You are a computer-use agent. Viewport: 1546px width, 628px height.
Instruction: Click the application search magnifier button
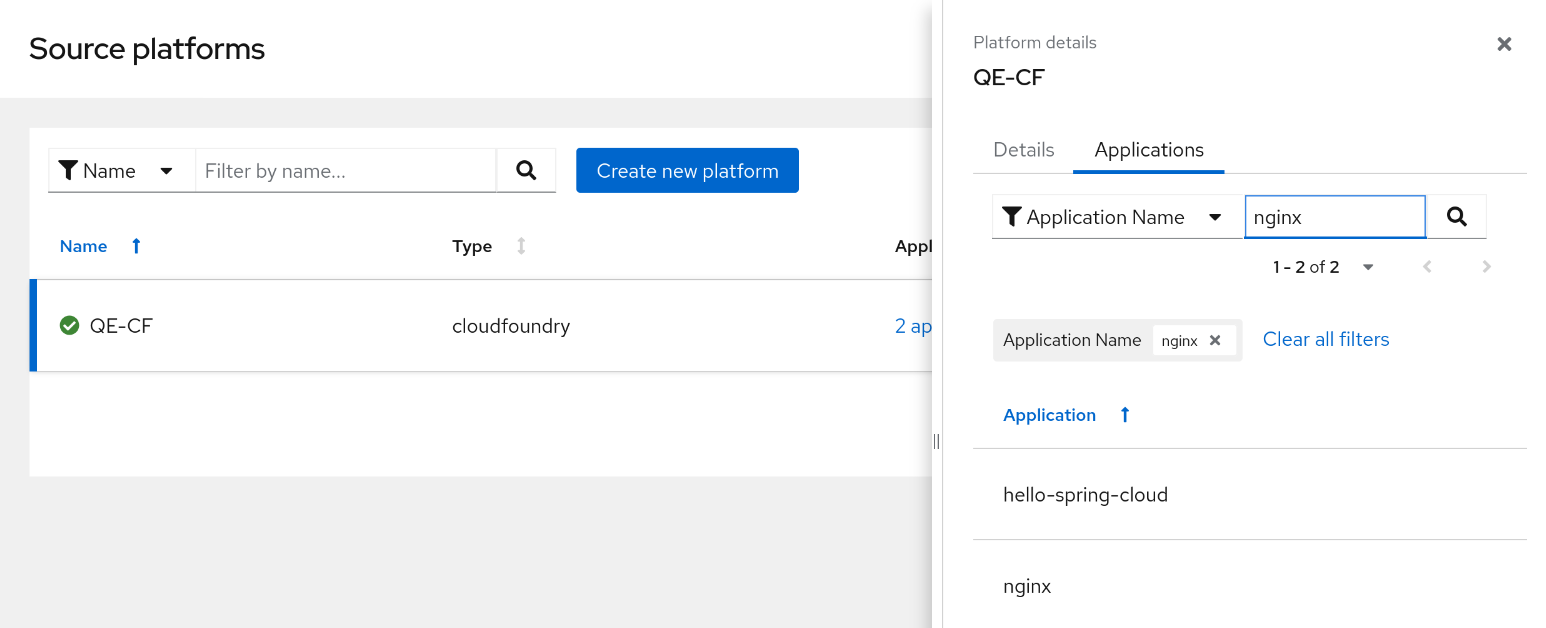tap(1457, 217)
